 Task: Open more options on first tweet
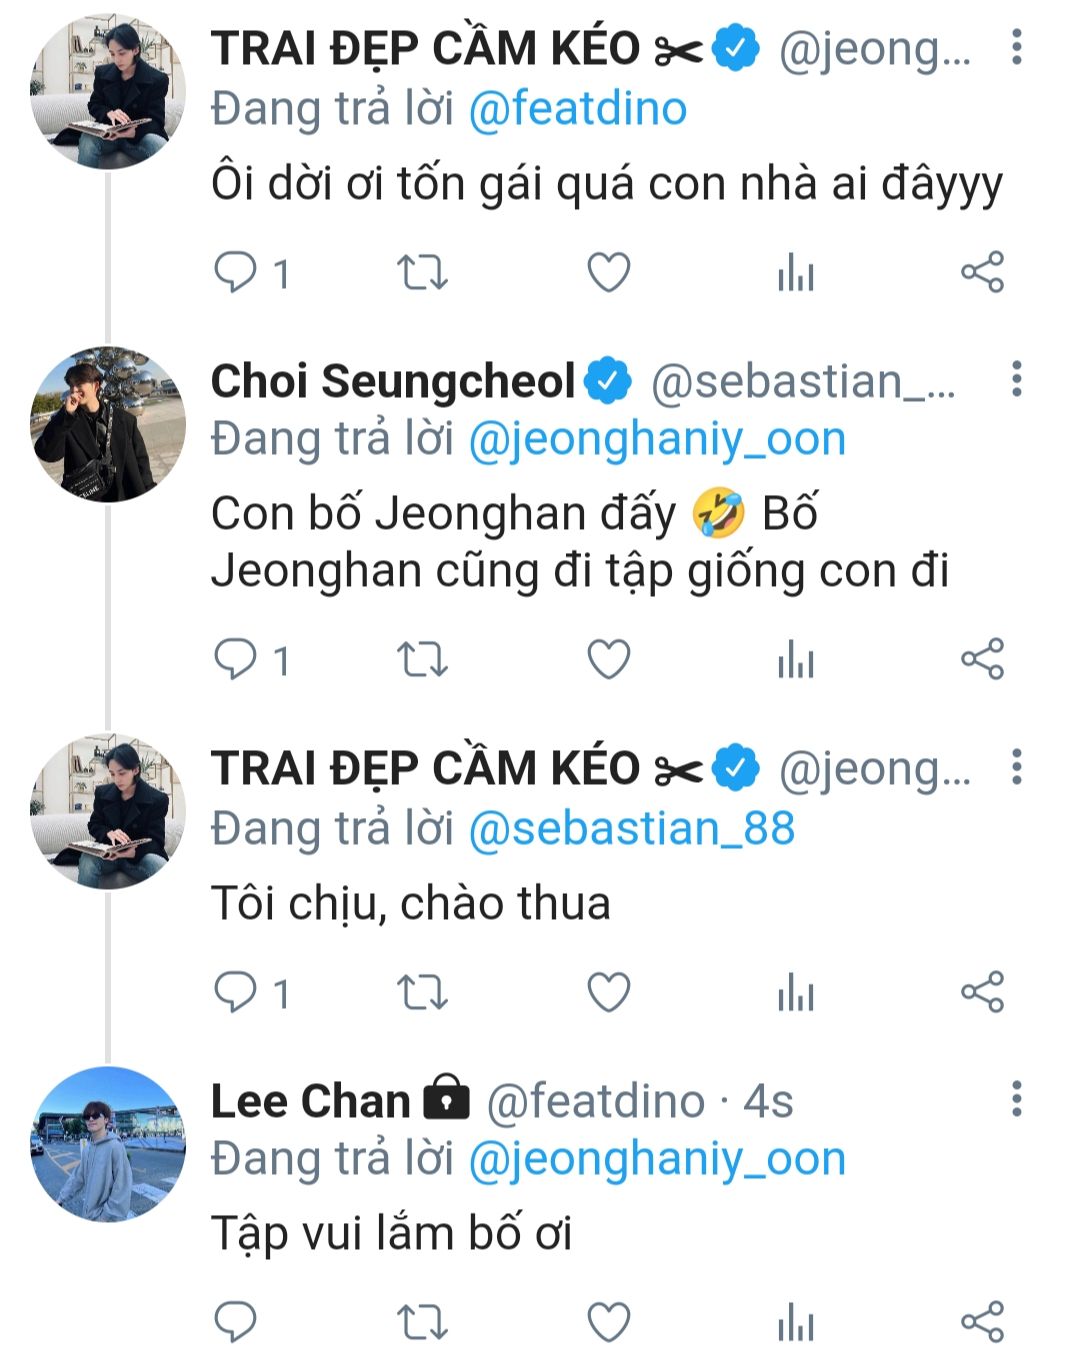pyautogui.click(x=1017, y=47)
